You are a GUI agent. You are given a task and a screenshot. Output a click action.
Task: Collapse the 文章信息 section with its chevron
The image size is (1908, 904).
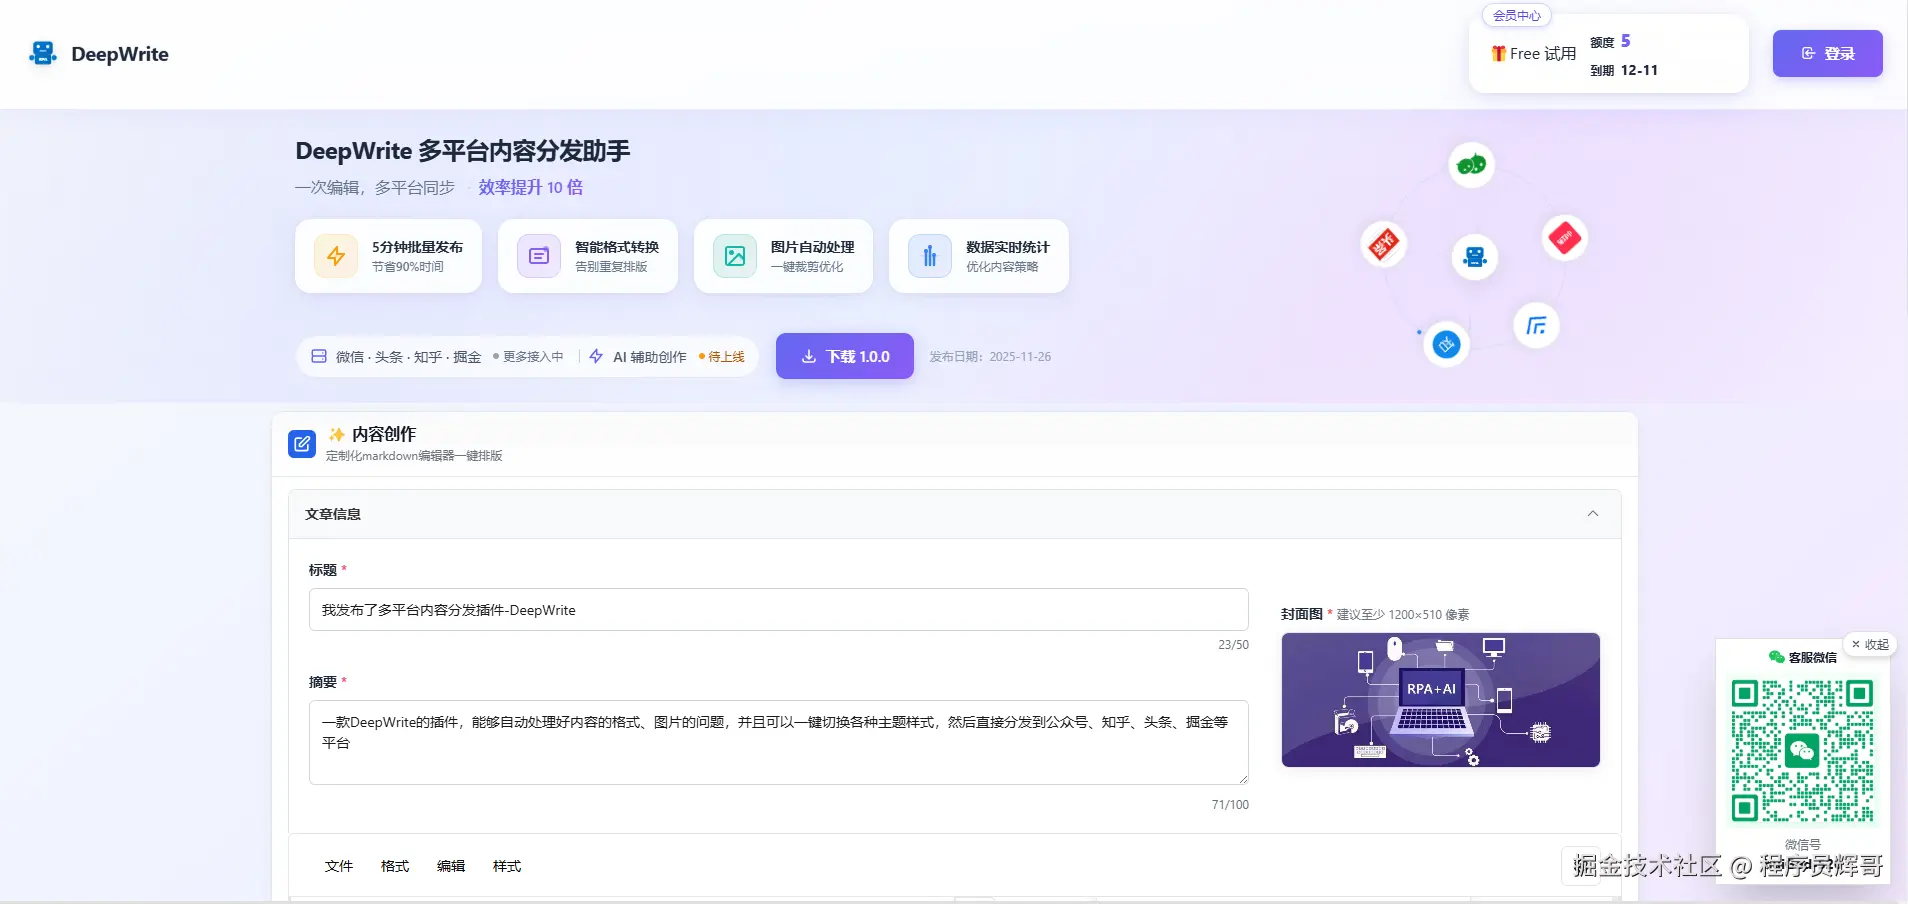point(1593,514)
